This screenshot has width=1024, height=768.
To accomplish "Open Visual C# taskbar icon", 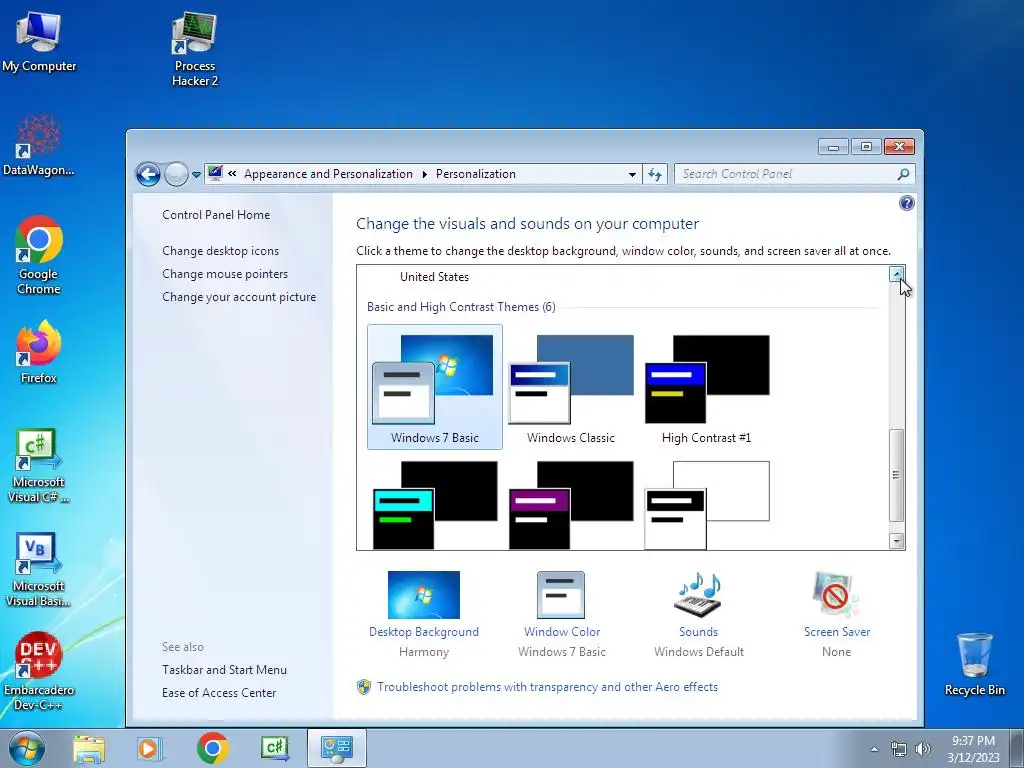I will pyautogui.click(x=275, y=748).
